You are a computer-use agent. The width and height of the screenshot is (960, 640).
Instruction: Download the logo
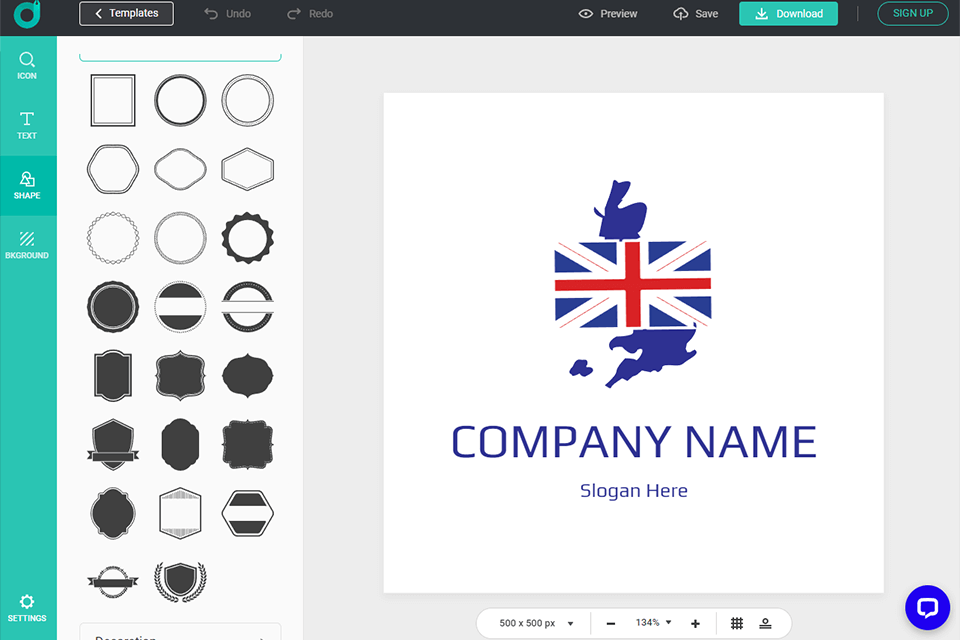tap(788, 13)
